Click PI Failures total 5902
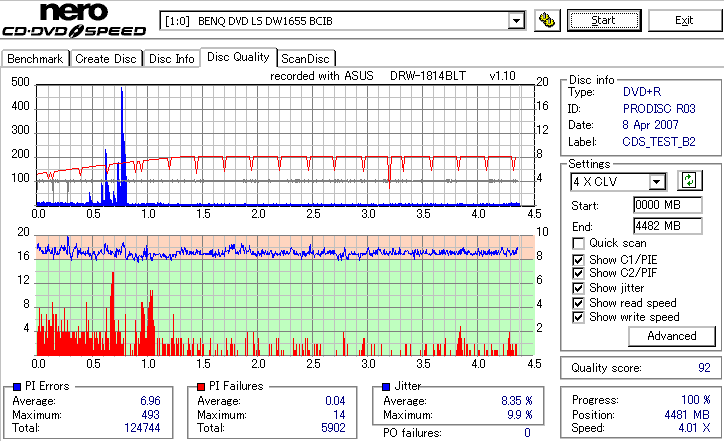 pos(333,428)
